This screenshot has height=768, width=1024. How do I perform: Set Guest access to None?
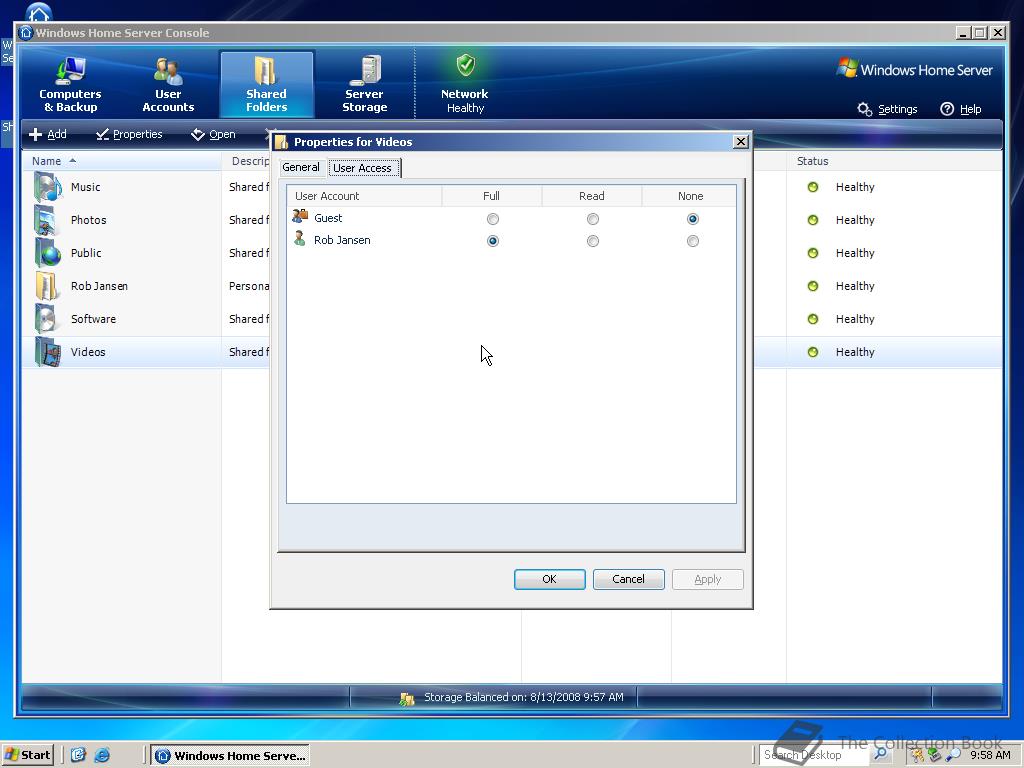pyautogui.click(x=692, y=219)
